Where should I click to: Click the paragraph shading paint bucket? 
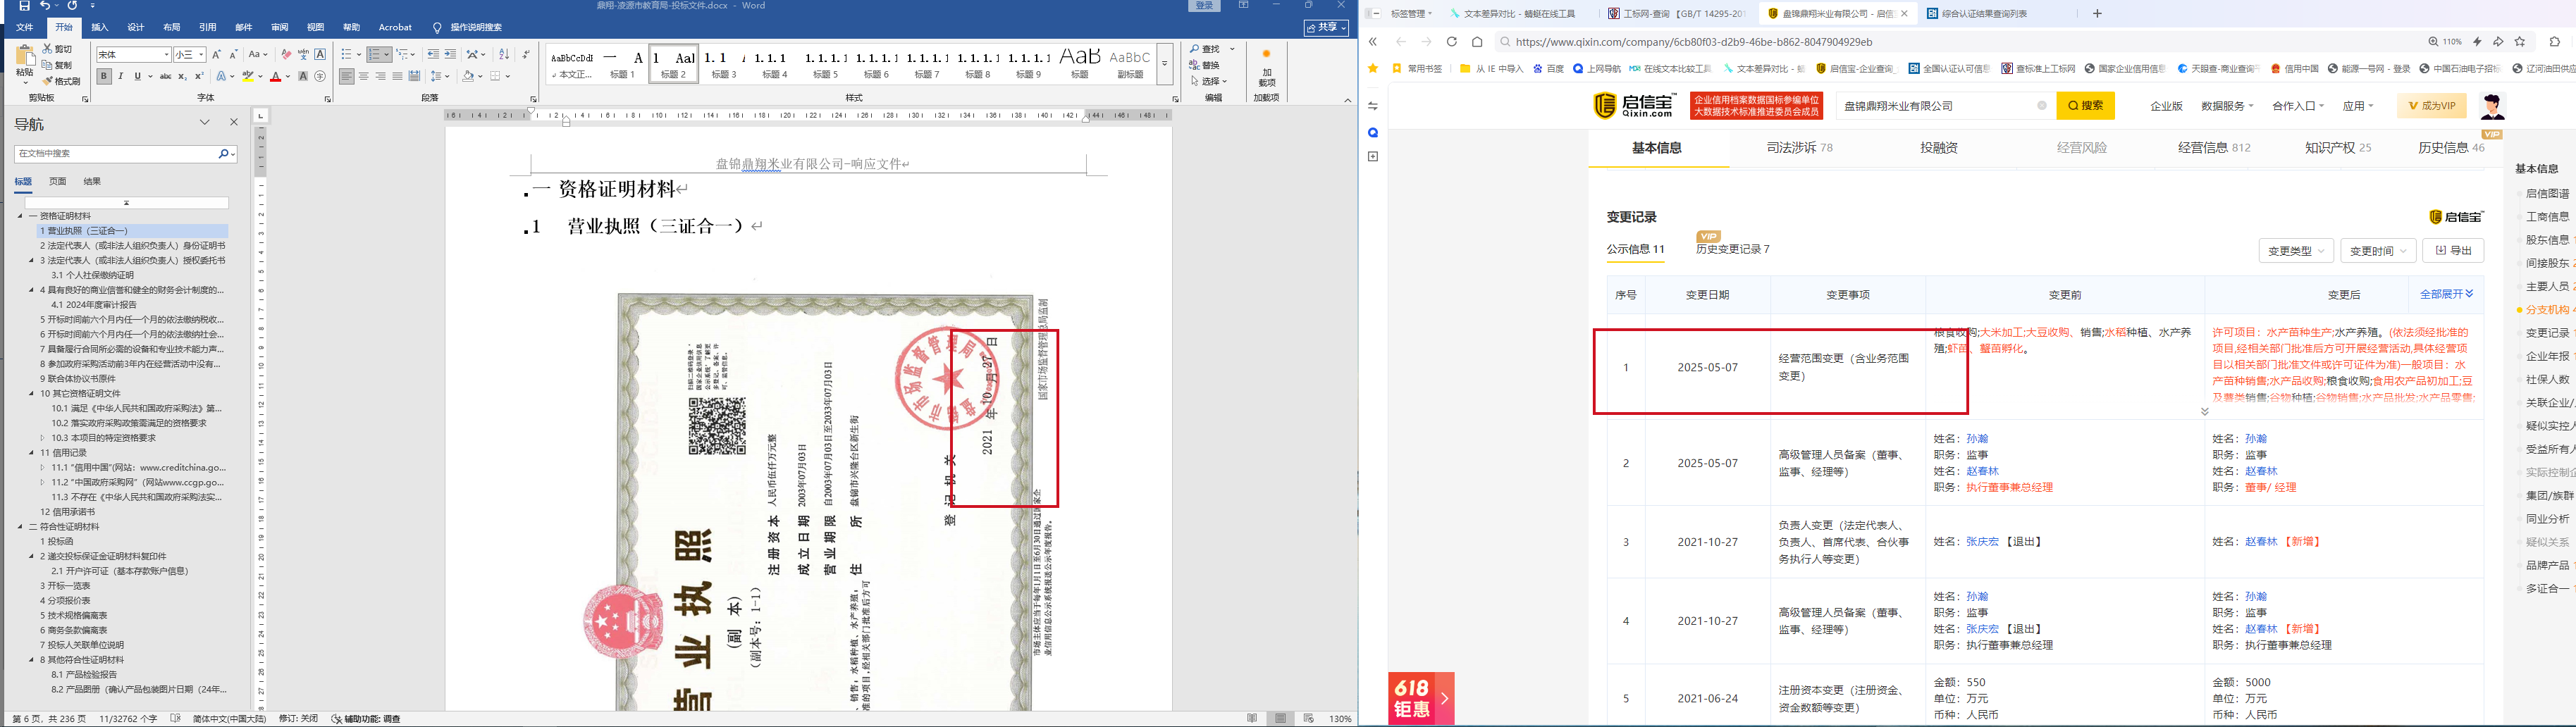(x=468, y=76)
